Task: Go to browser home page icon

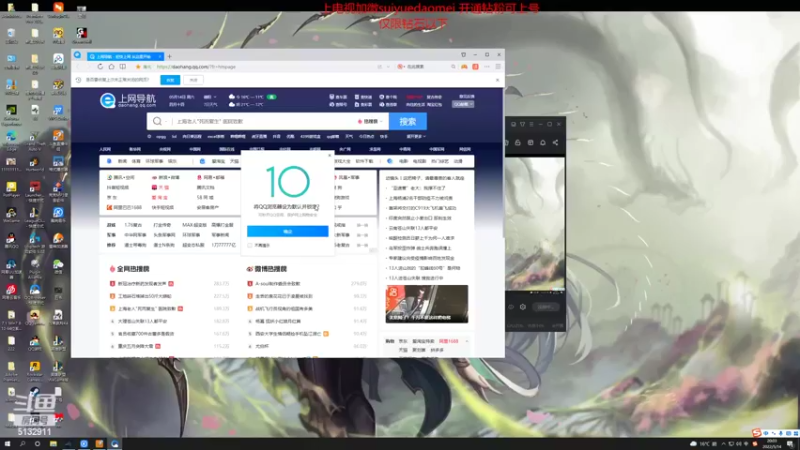Action: 111,67
